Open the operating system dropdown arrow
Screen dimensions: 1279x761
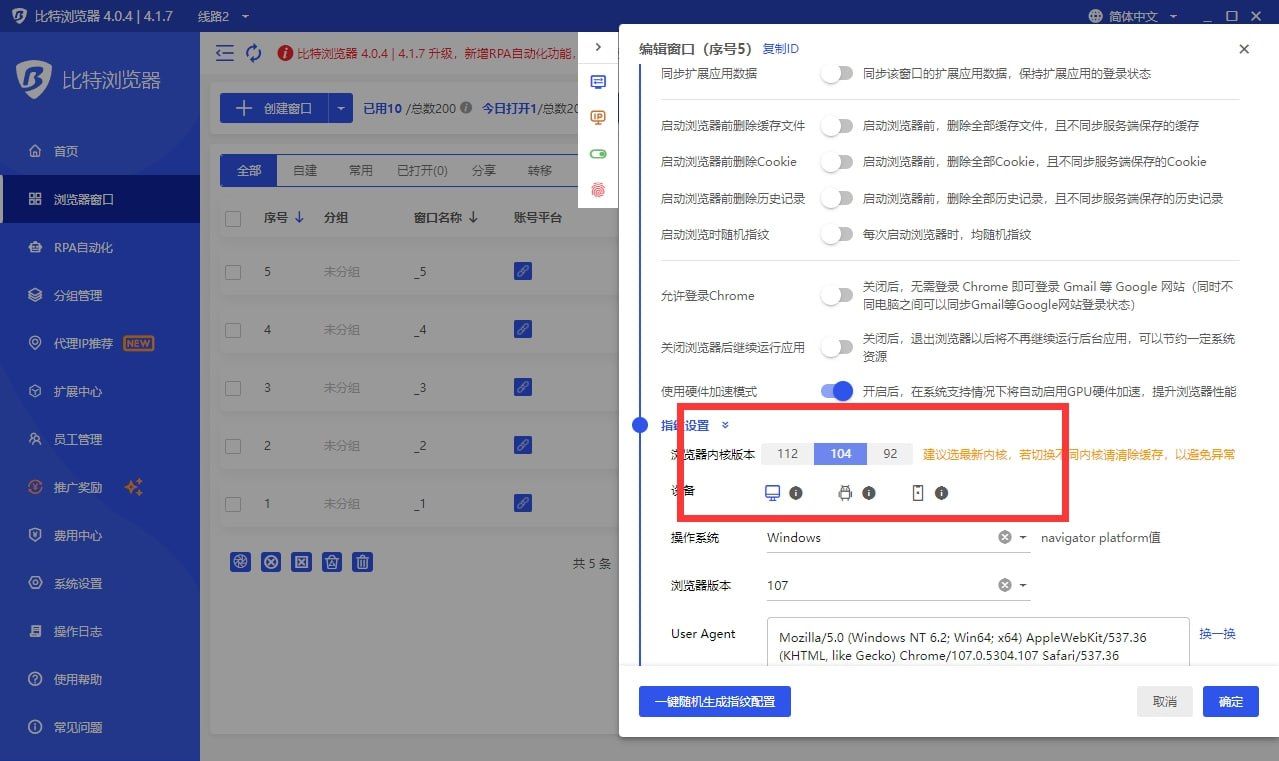tap(1023, 538)
